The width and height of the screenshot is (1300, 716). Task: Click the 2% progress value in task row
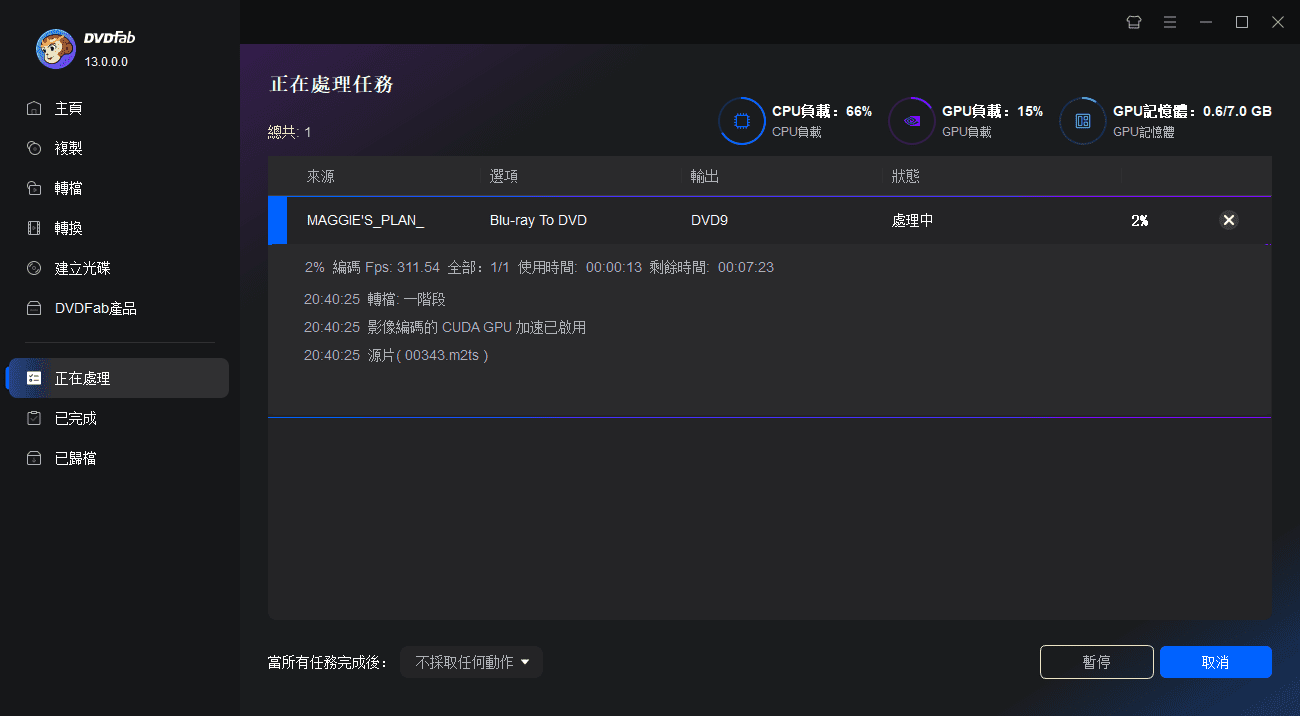click(x=1139, y=220)
